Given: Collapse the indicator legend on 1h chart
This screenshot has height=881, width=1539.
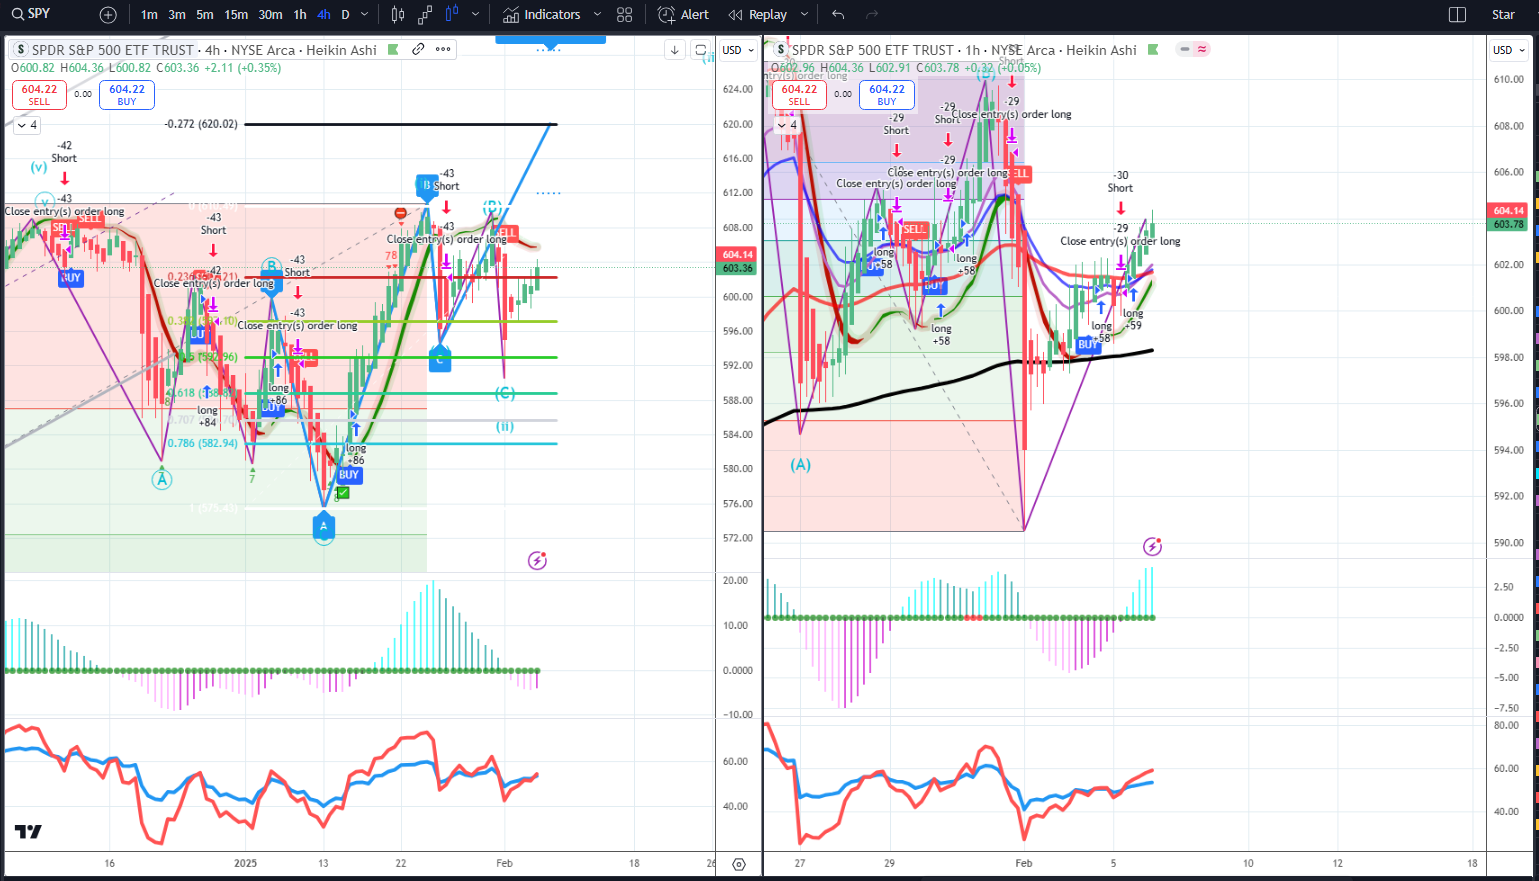Looking at the screenshot, I should click(x=787, y=125).
